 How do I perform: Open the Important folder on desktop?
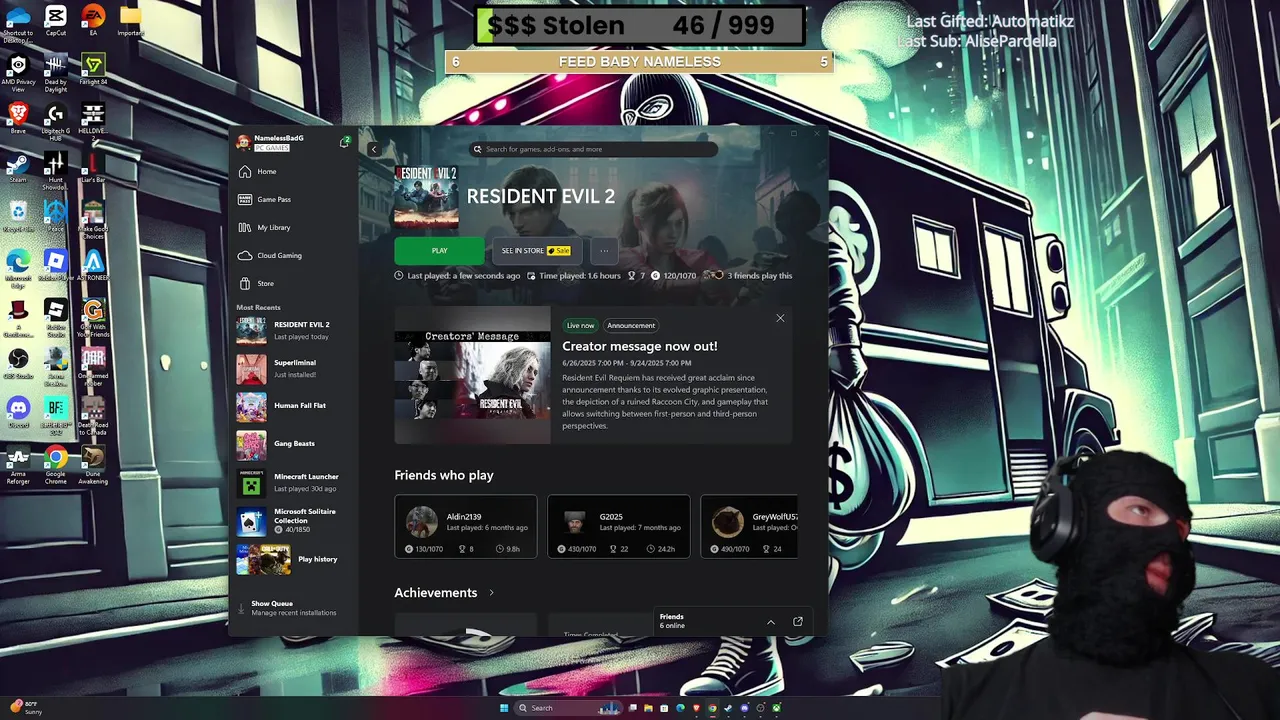(130, 20)
